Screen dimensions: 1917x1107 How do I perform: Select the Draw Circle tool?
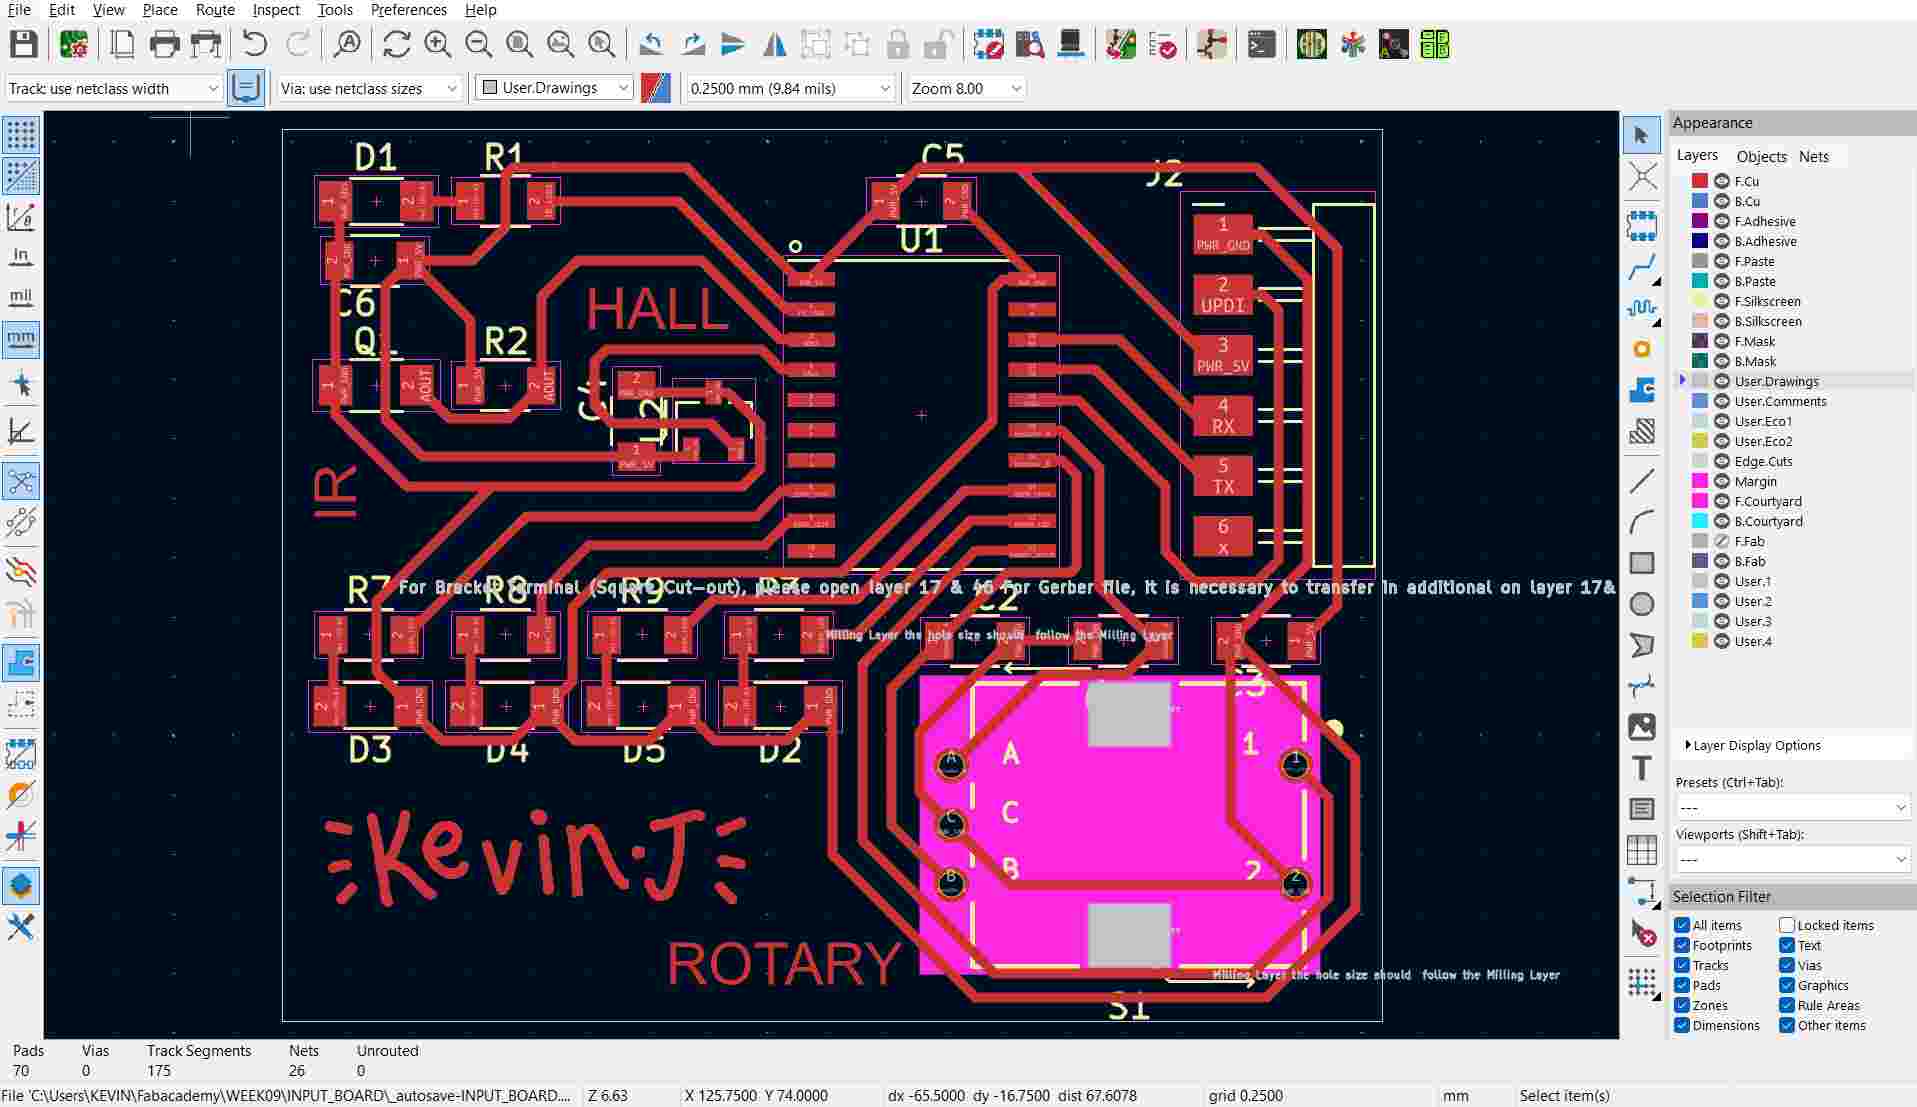pos(1641,604)
